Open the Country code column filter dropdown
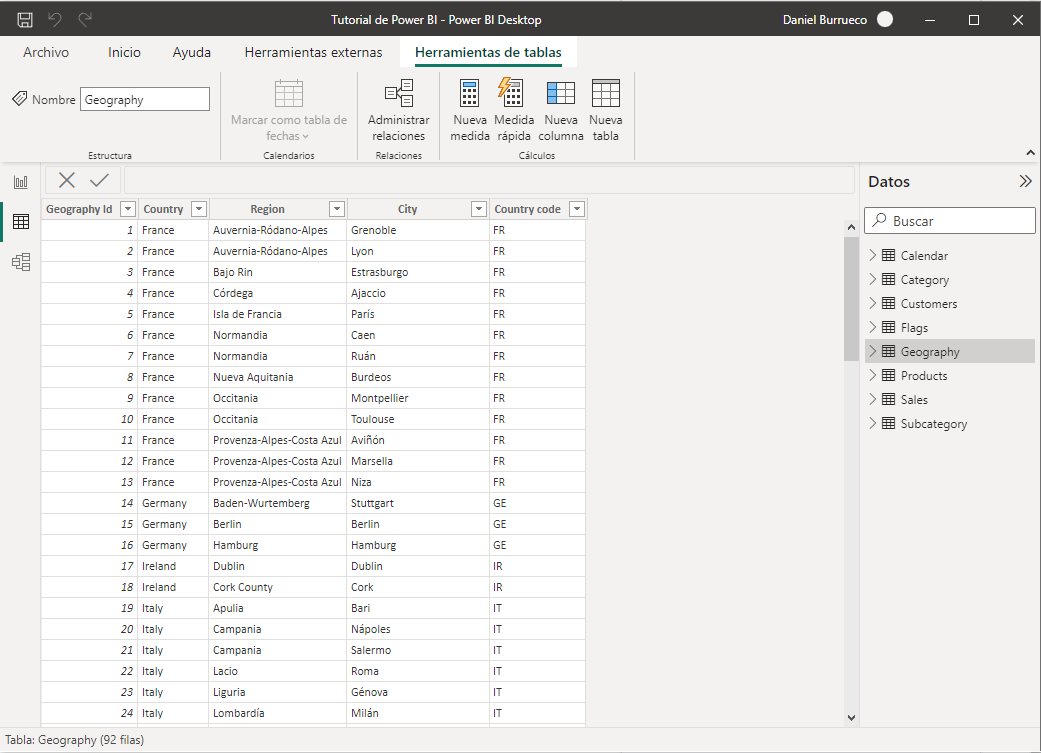 [576, 209]
